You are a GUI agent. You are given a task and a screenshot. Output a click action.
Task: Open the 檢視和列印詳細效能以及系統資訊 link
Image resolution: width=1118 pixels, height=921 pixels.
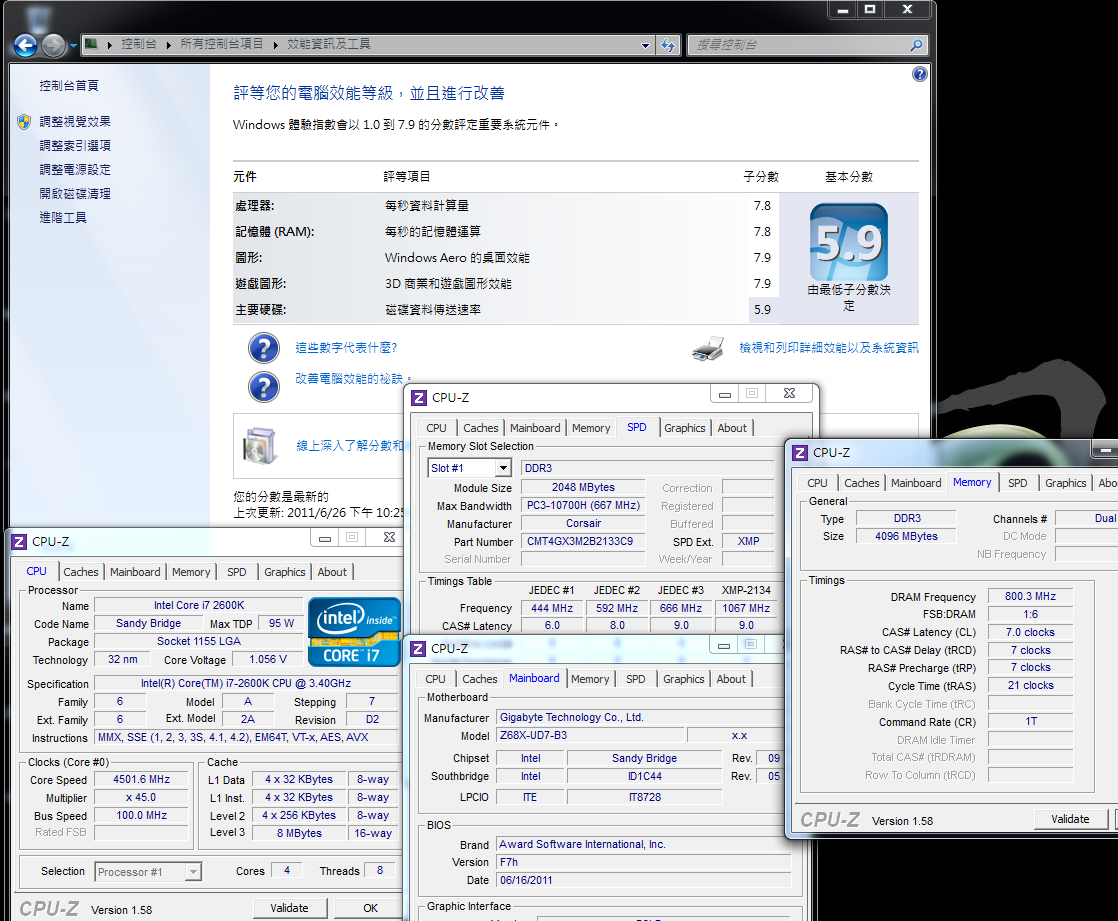[829, 348]
